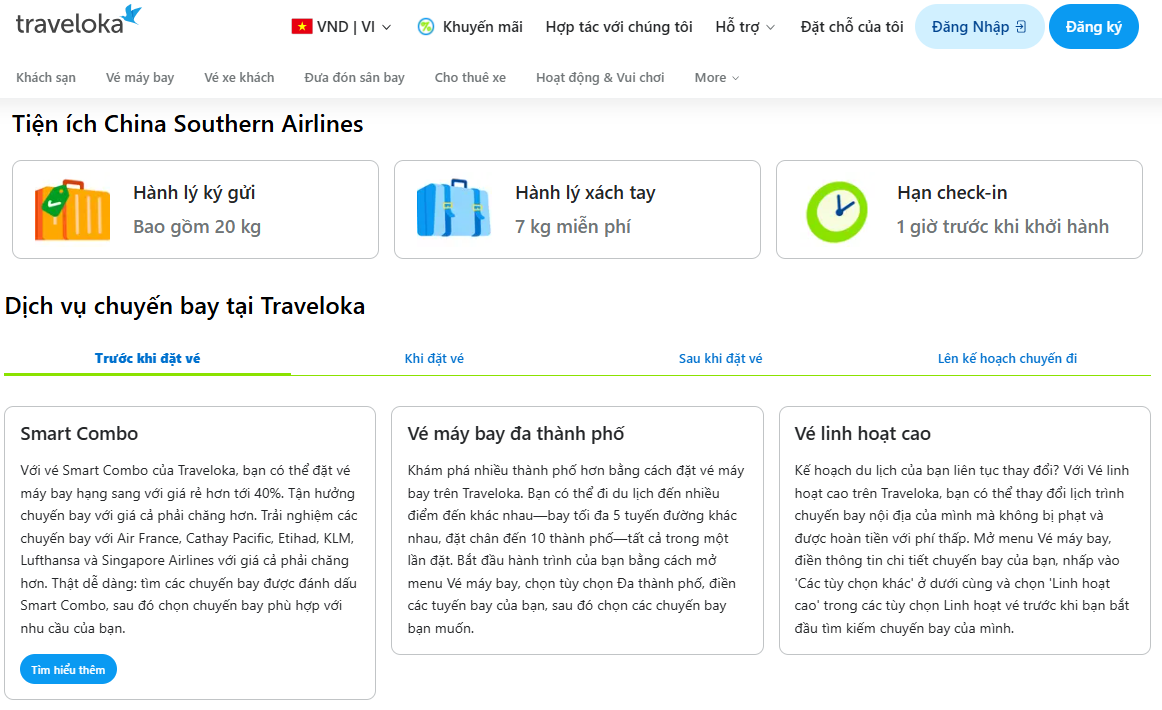
Task: Click the Khuyến mãi percent icon
Action: [425, 27]
